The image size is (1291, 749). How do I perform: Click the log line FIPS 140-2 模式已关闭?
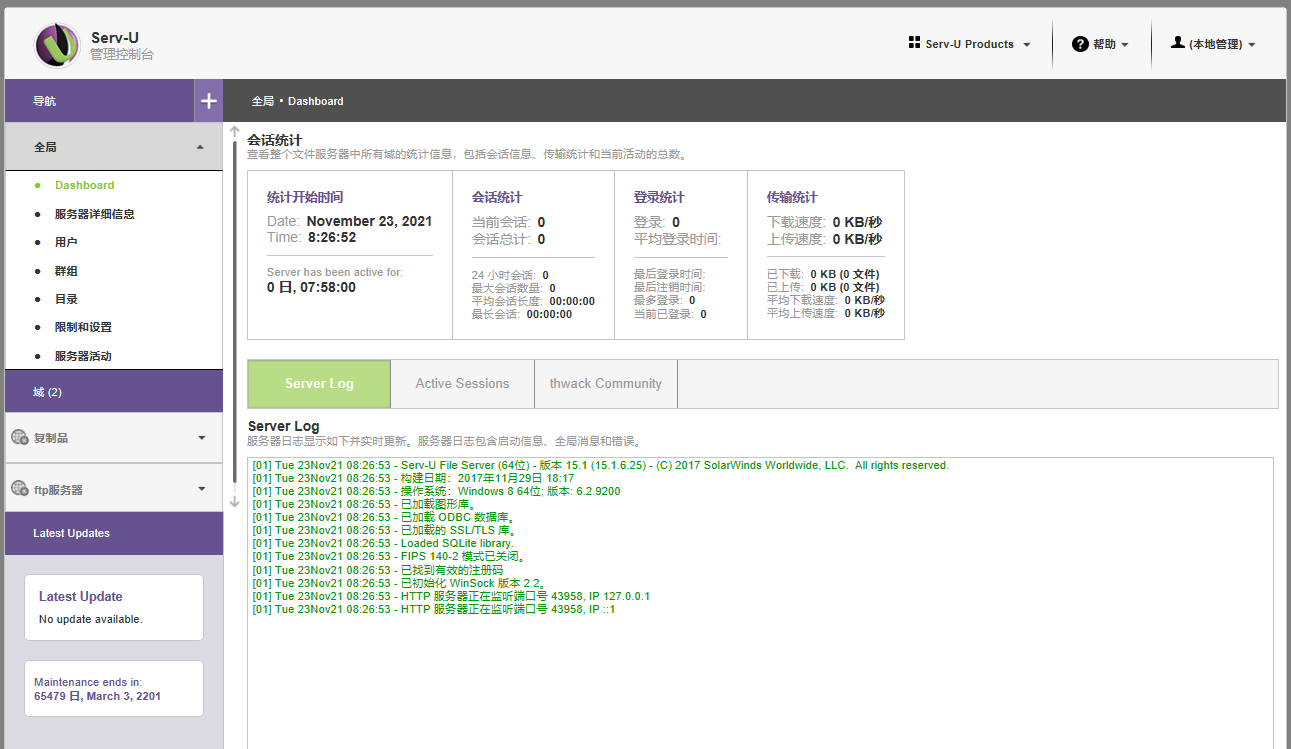389,556
